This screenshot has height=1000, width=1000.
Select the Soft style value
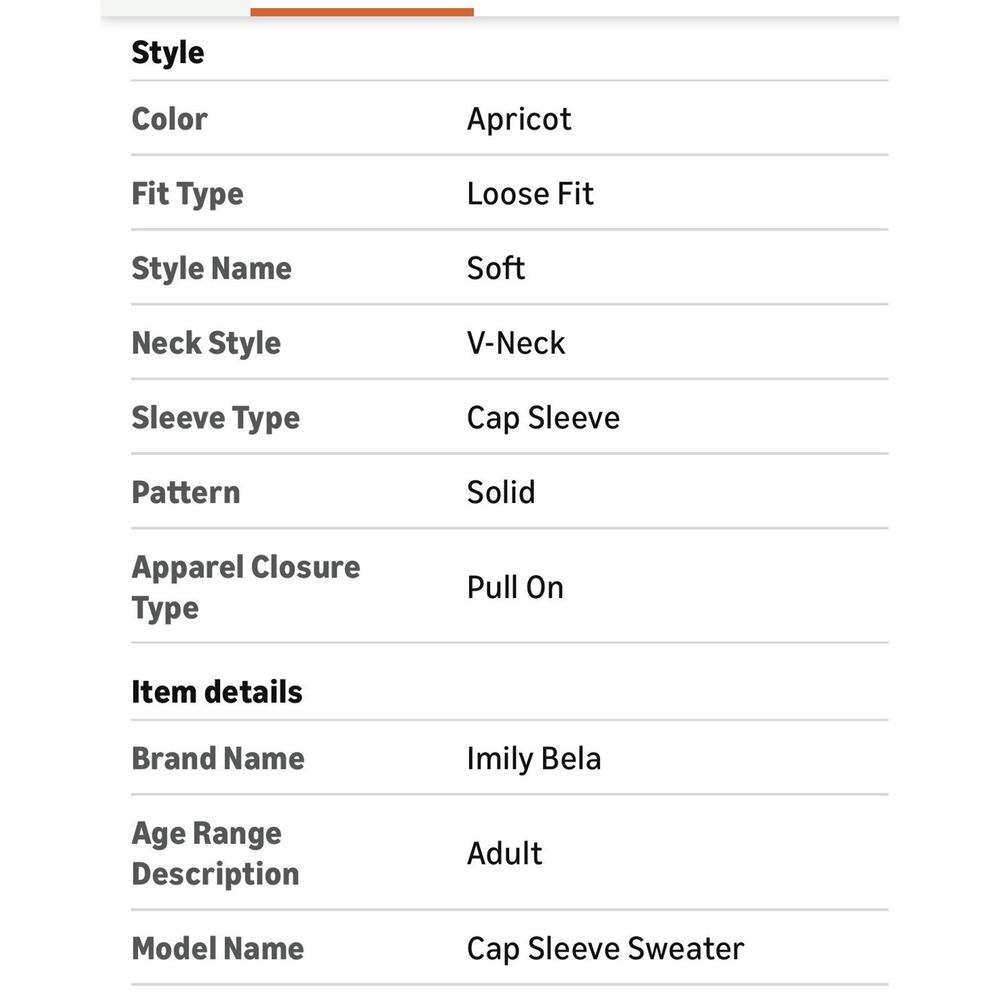tap(496, 268)
